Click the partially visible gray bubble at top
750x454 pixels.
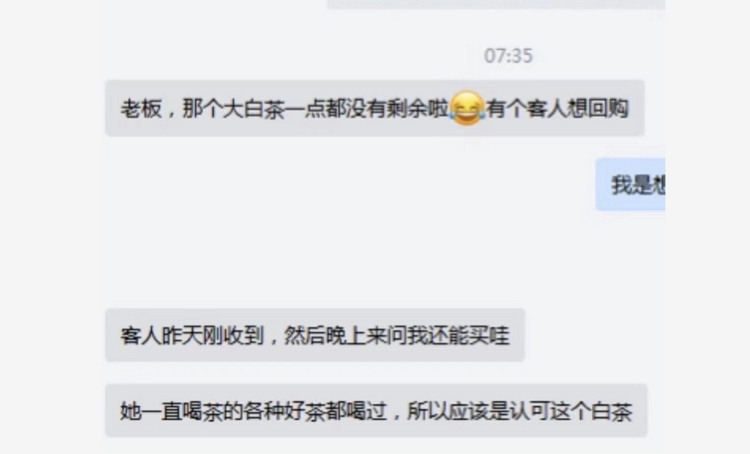click(496, 4)
